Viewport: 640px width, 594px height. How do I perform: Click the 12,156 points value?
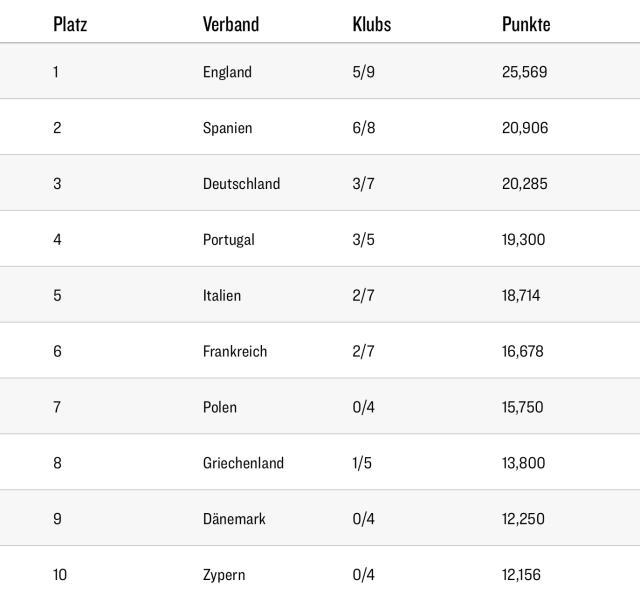point(522,575)
